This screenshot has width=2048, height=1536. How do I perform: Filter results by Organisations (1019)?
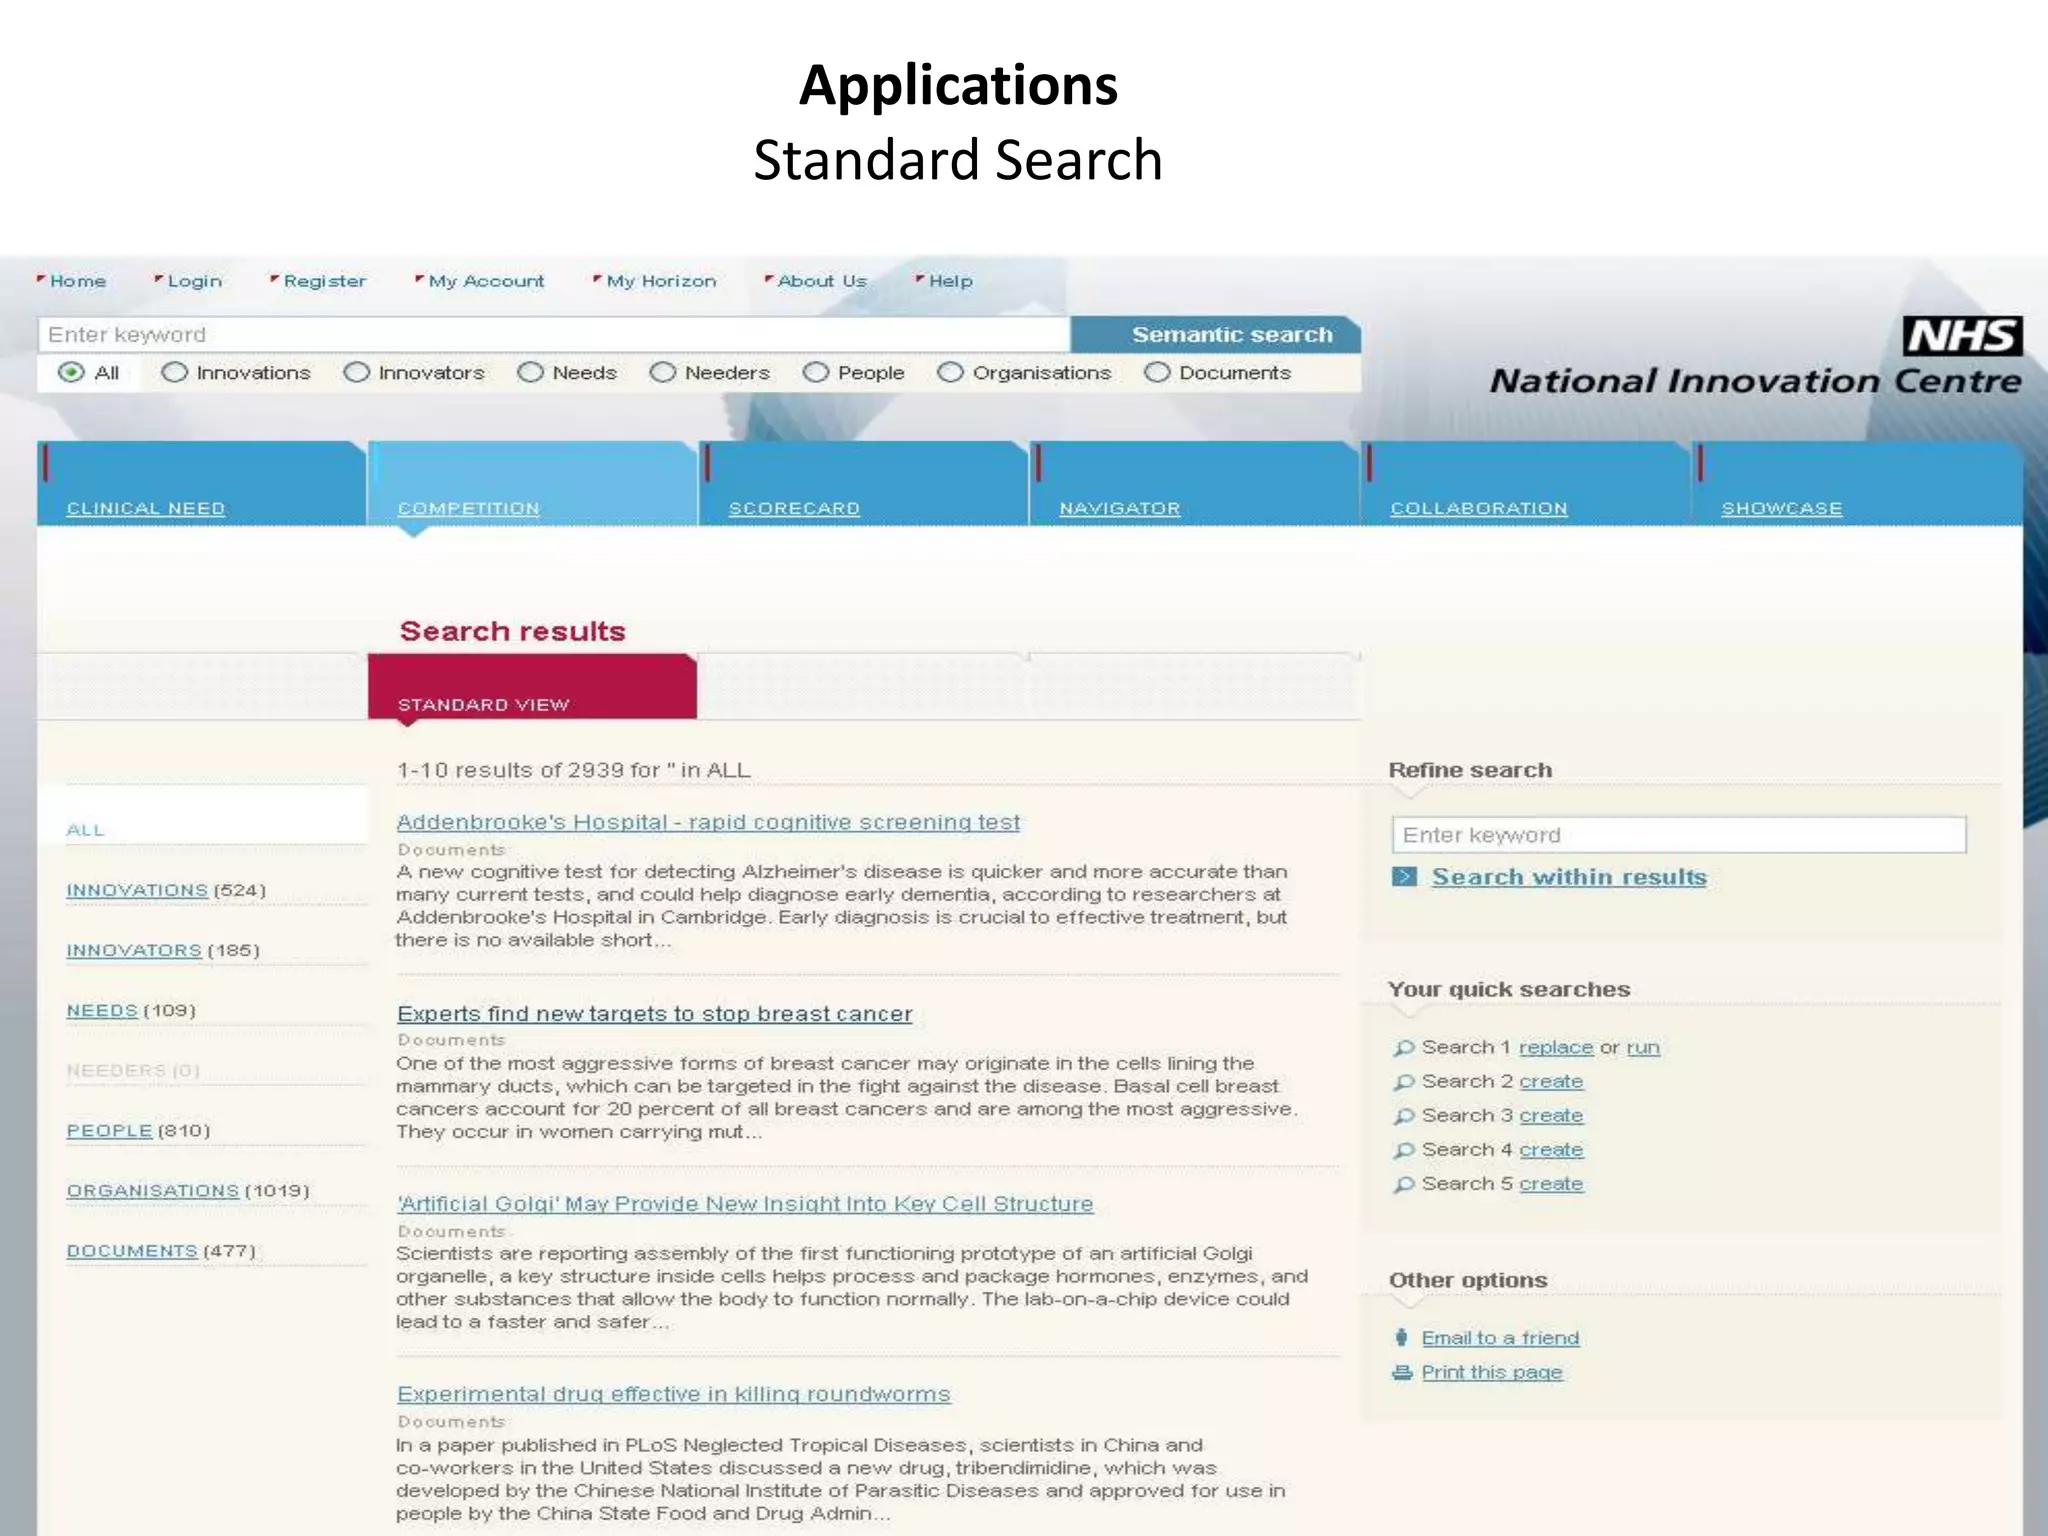pos(153,1191)
